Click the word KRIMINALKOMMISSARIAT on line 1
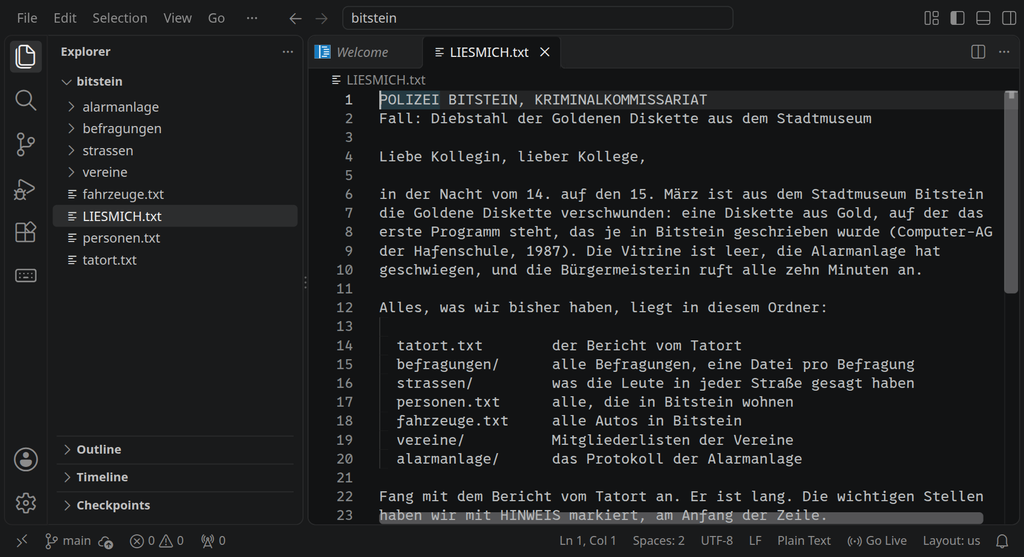 pos(620,100)
